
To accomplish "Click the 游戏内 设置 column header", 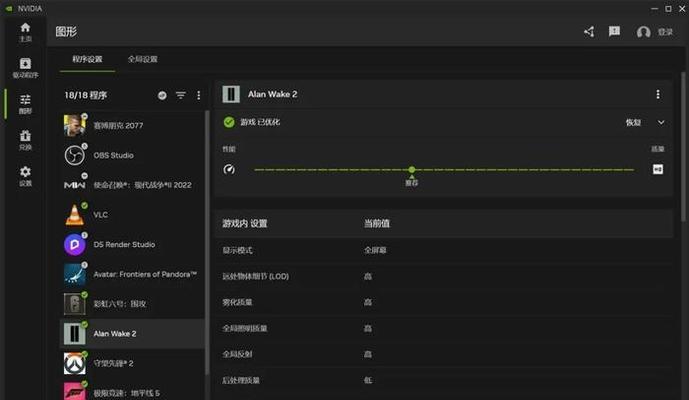I will click(x=245, y=223).
